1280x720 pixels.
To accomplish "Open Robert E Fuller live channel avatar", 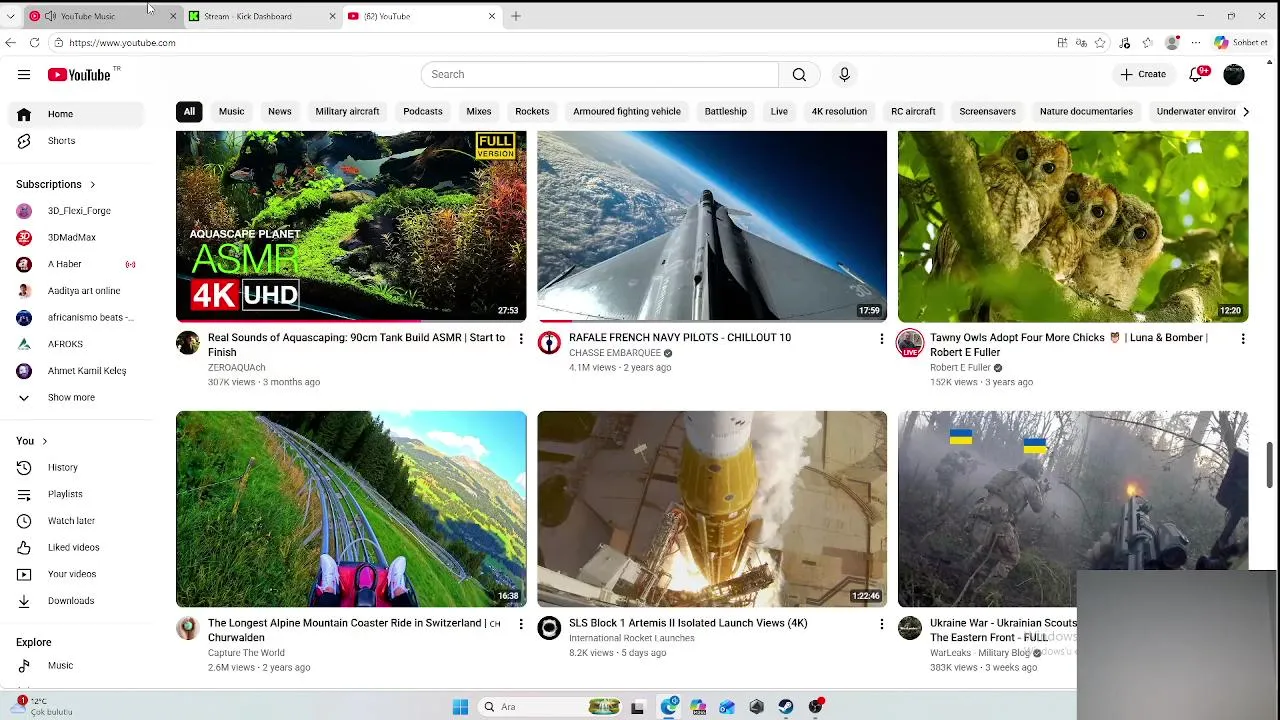I will (x=910, y=343).
